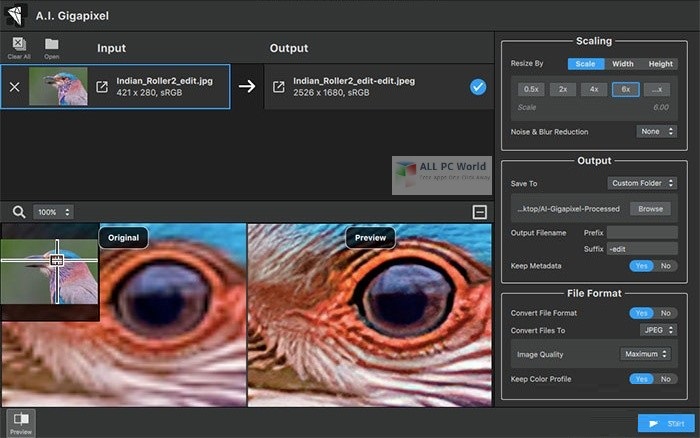Click the Start button
Screen dimensions: 700x438
tap(666, 423)
